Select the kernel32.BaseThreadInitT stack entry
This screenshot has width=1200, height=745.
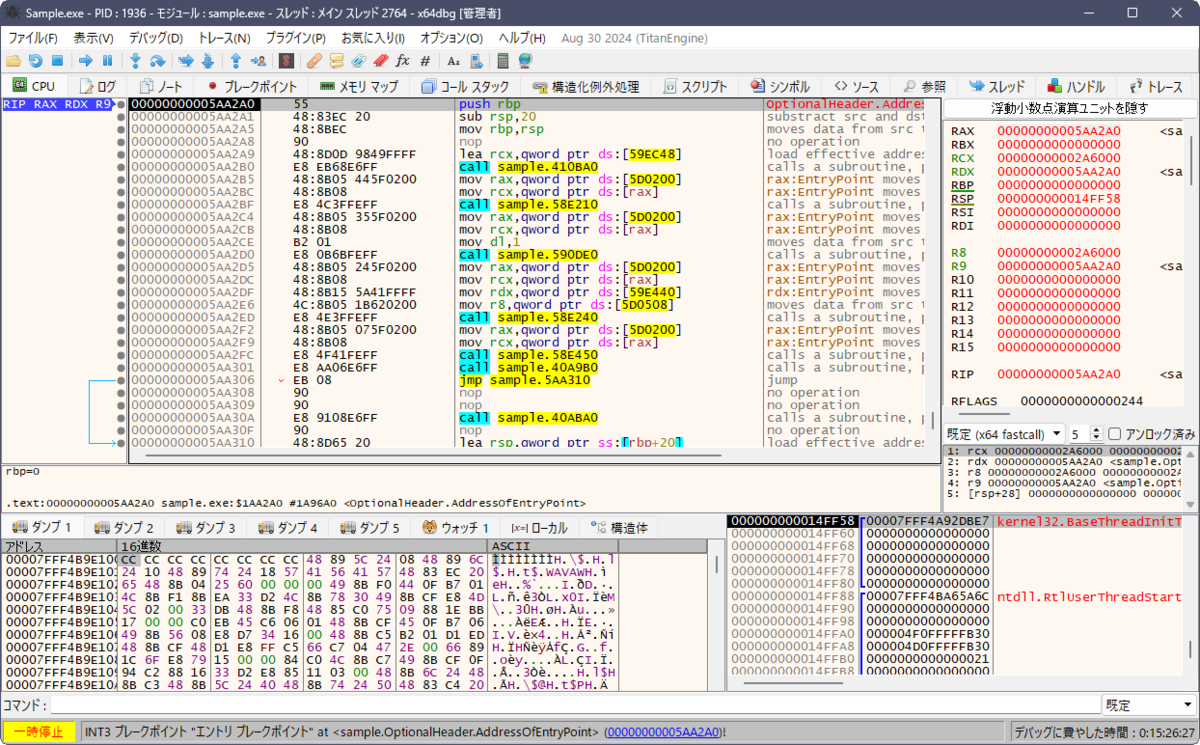(x=1089, y=522)
